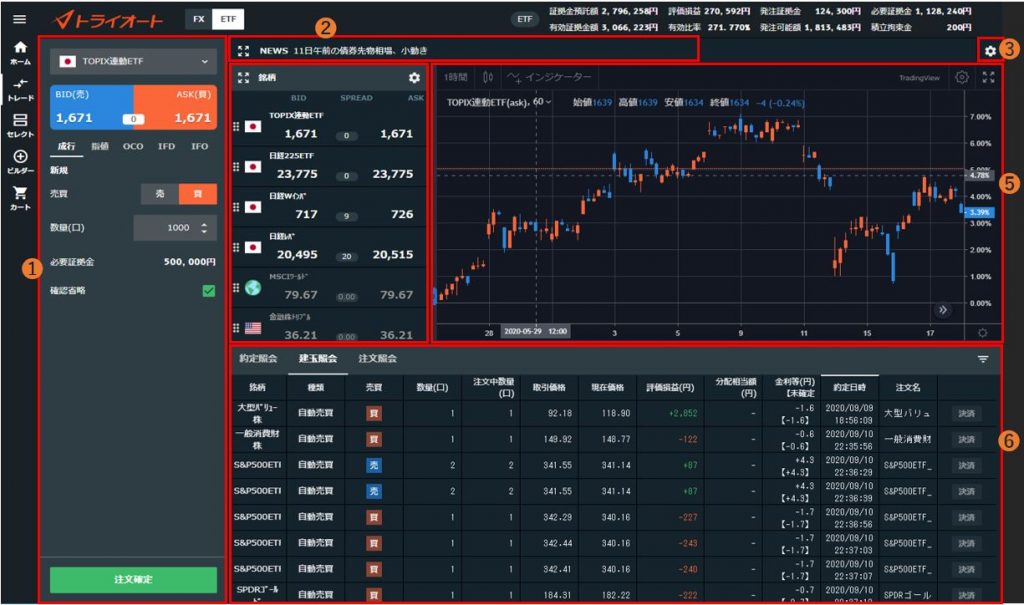Expand the instrument list panel icon

click(x=244, y=78)
